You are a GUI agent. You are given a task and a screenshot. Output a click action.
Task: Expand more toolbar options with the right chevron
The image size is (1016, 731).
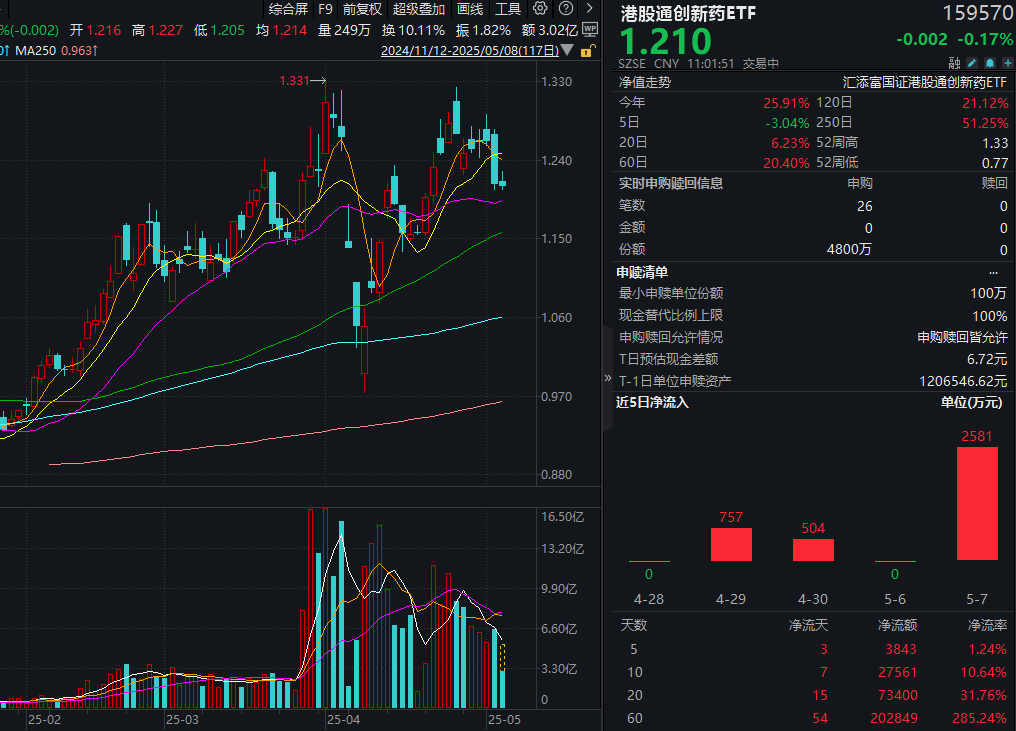point(589,8)
